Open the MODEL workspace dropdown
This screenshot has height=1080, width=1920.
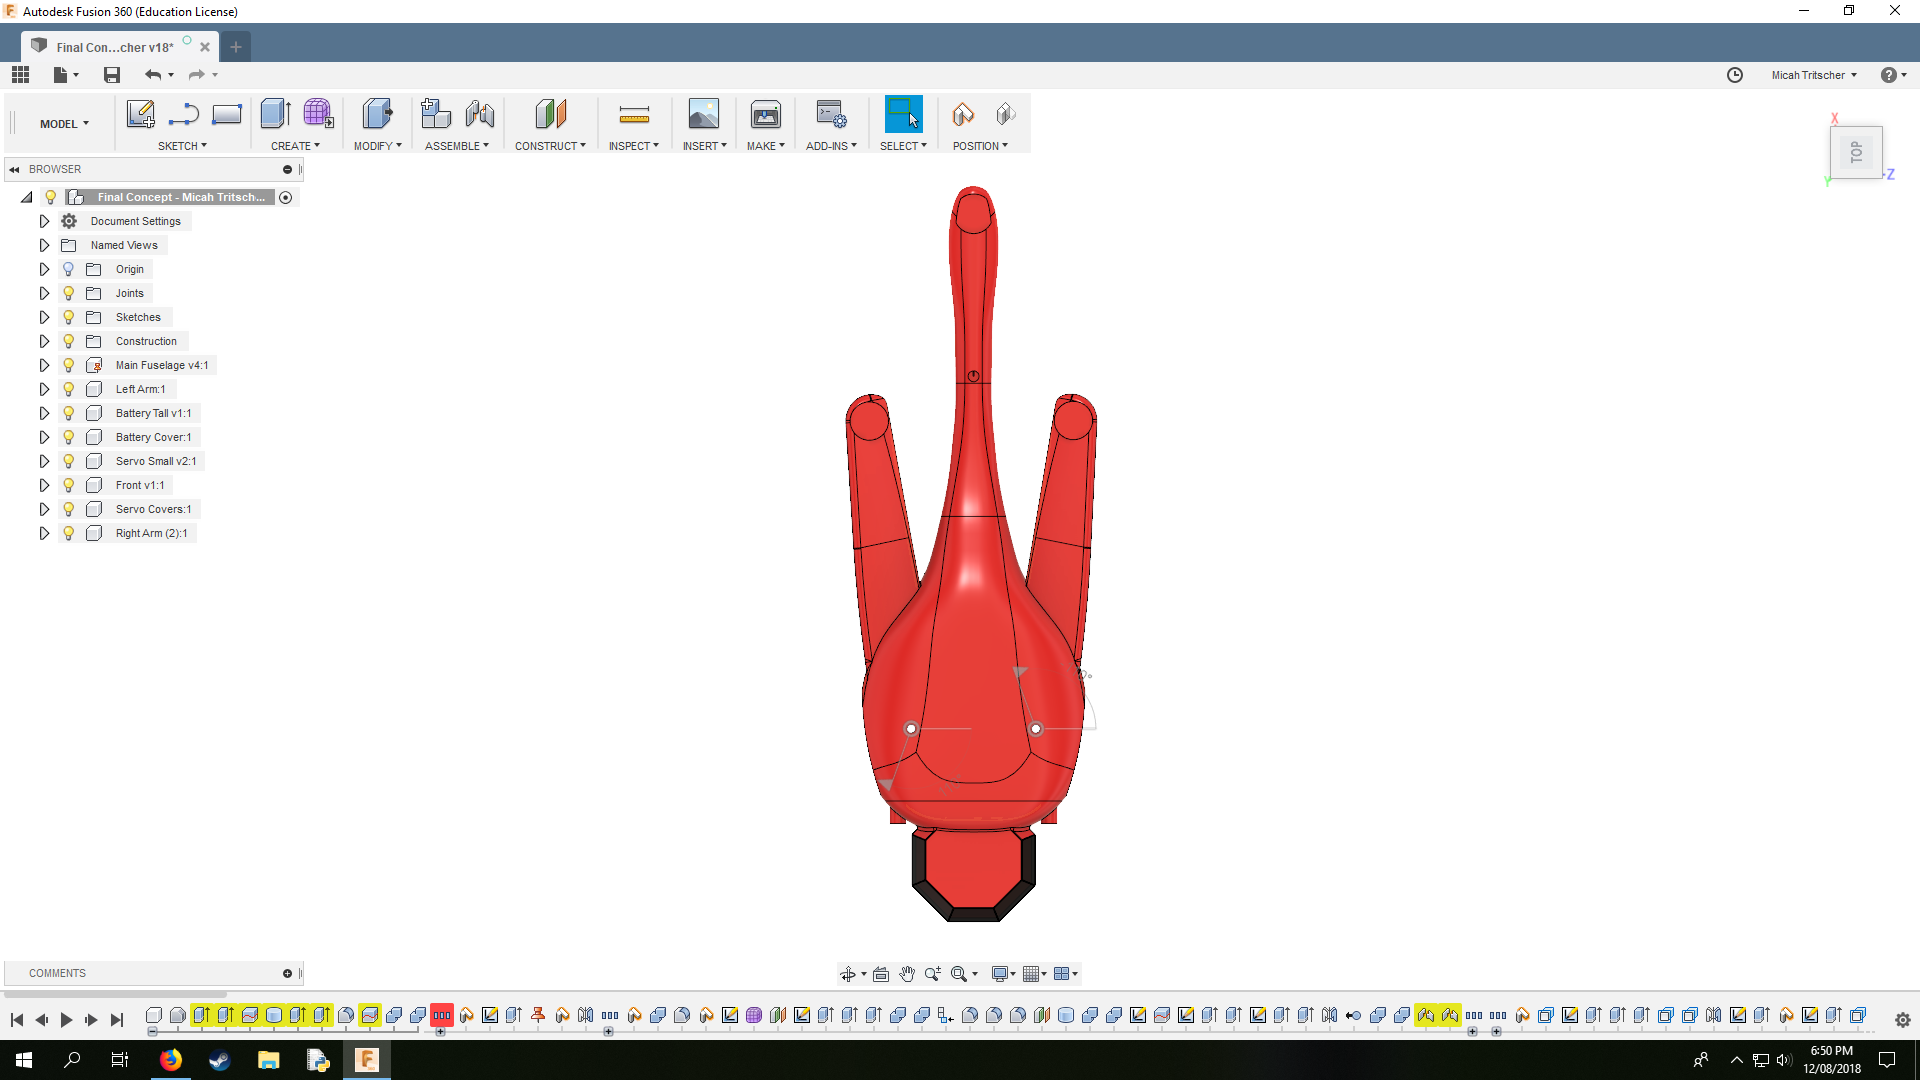(64, 124)
